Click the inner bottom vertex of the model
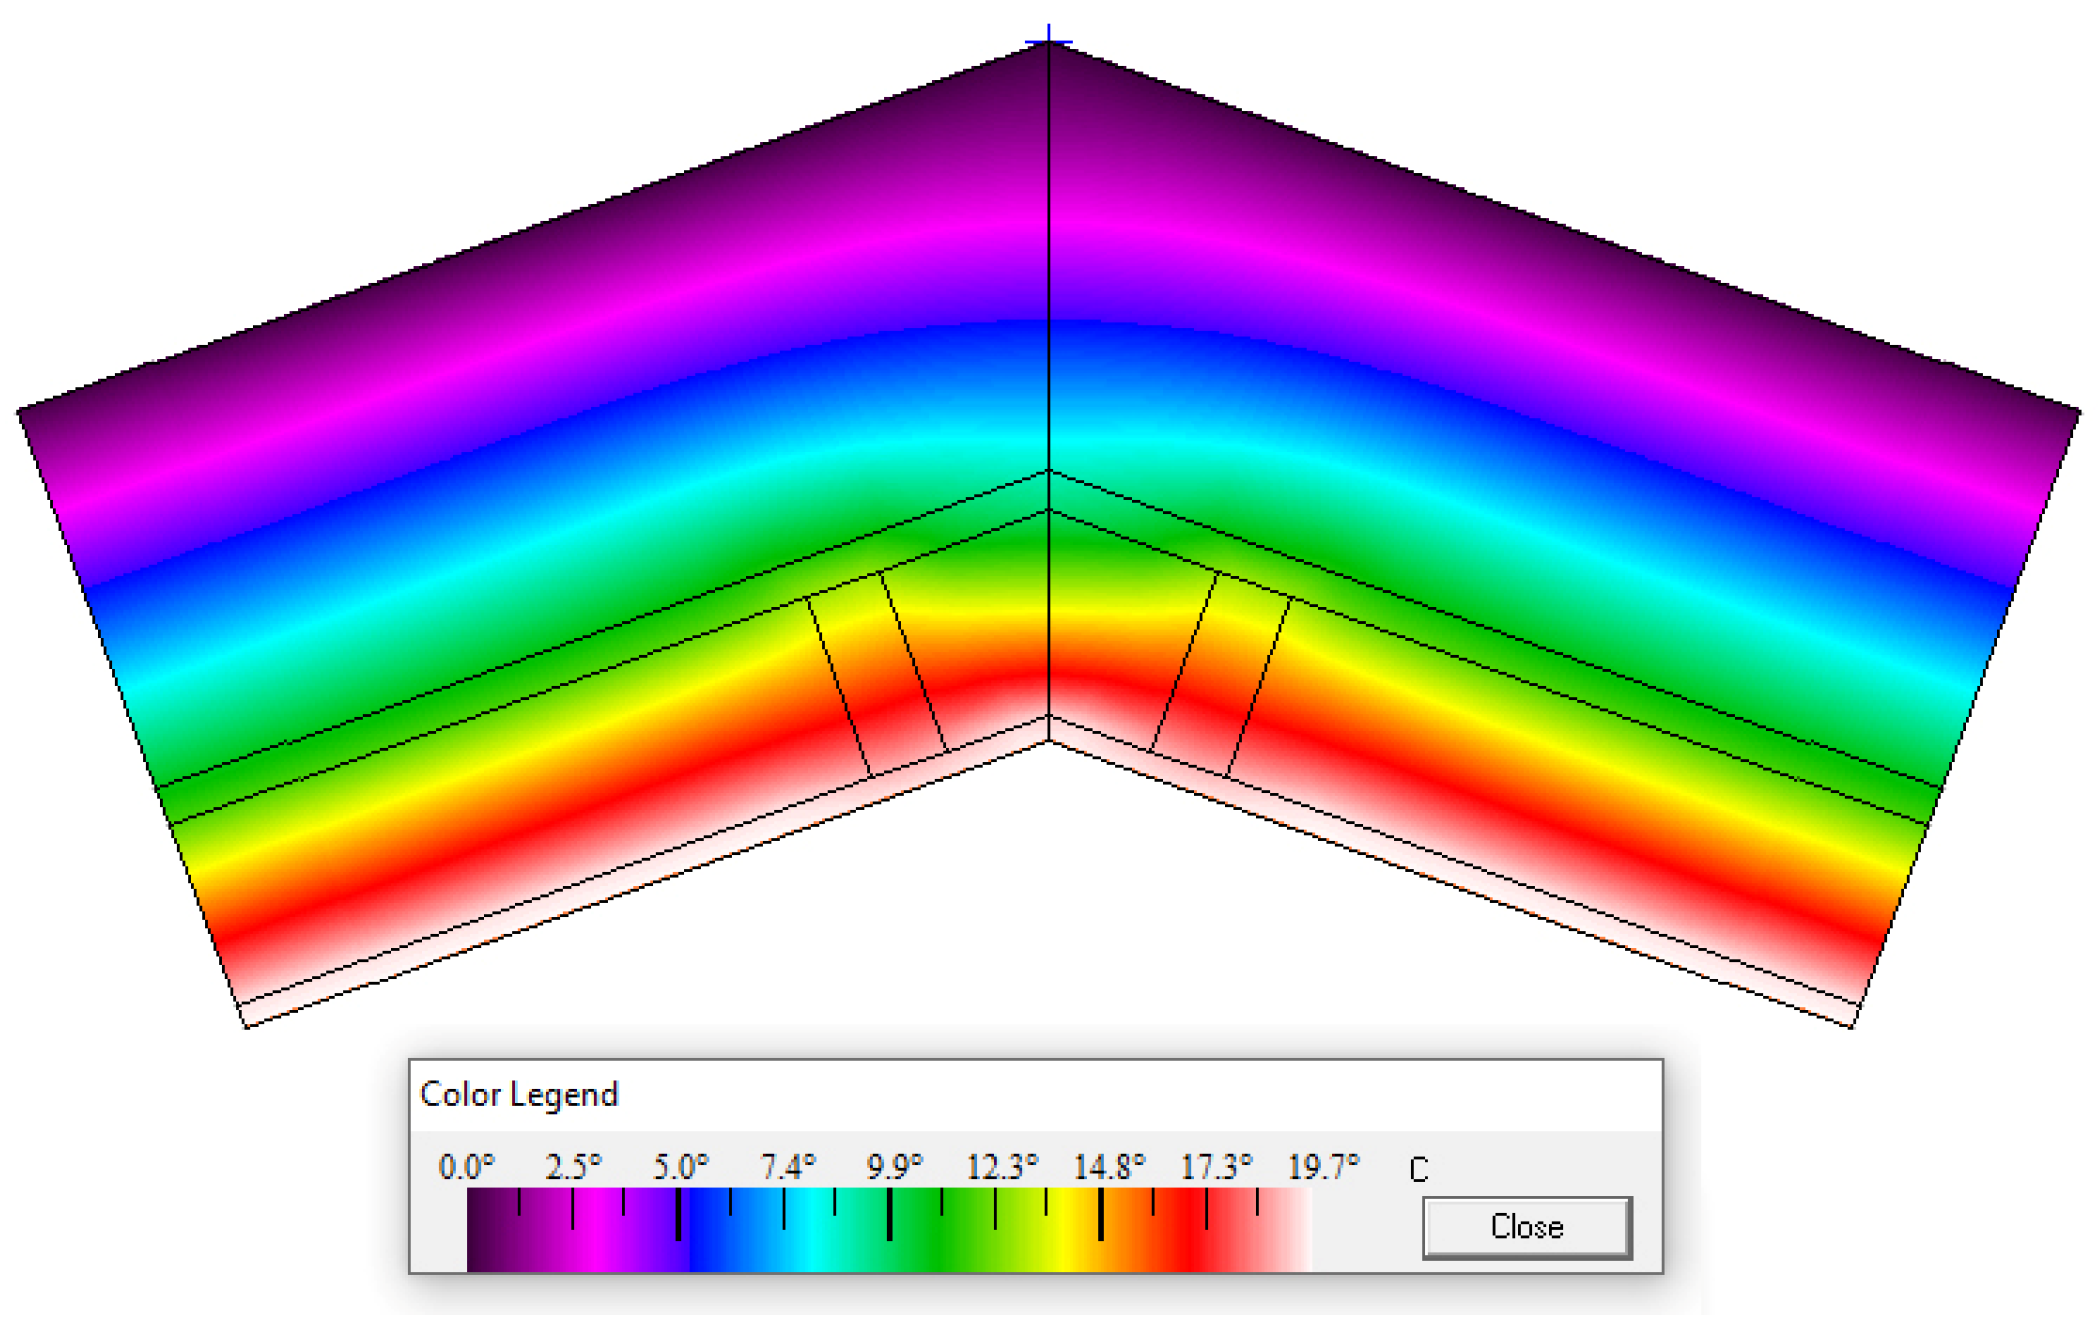The height and width of the screenshot is (1330, 2099). pos(1048,741)
